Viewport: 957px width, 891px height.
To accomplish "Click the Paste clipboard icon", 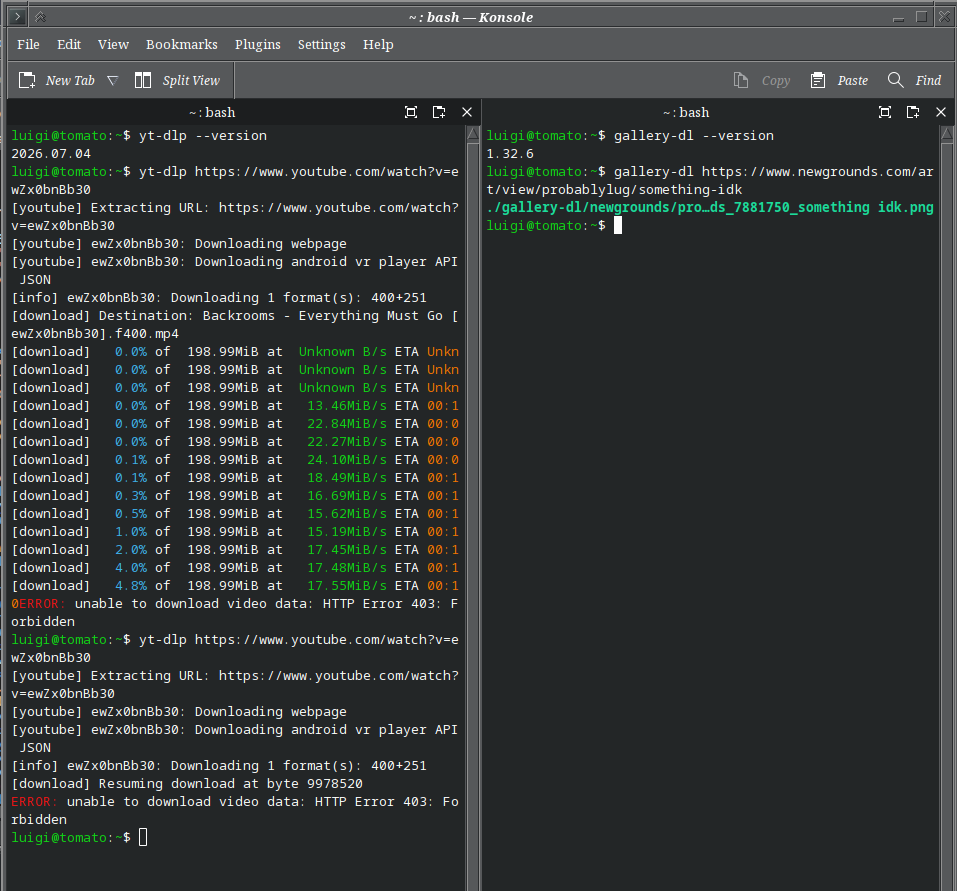I will click(x=818, y=81).
